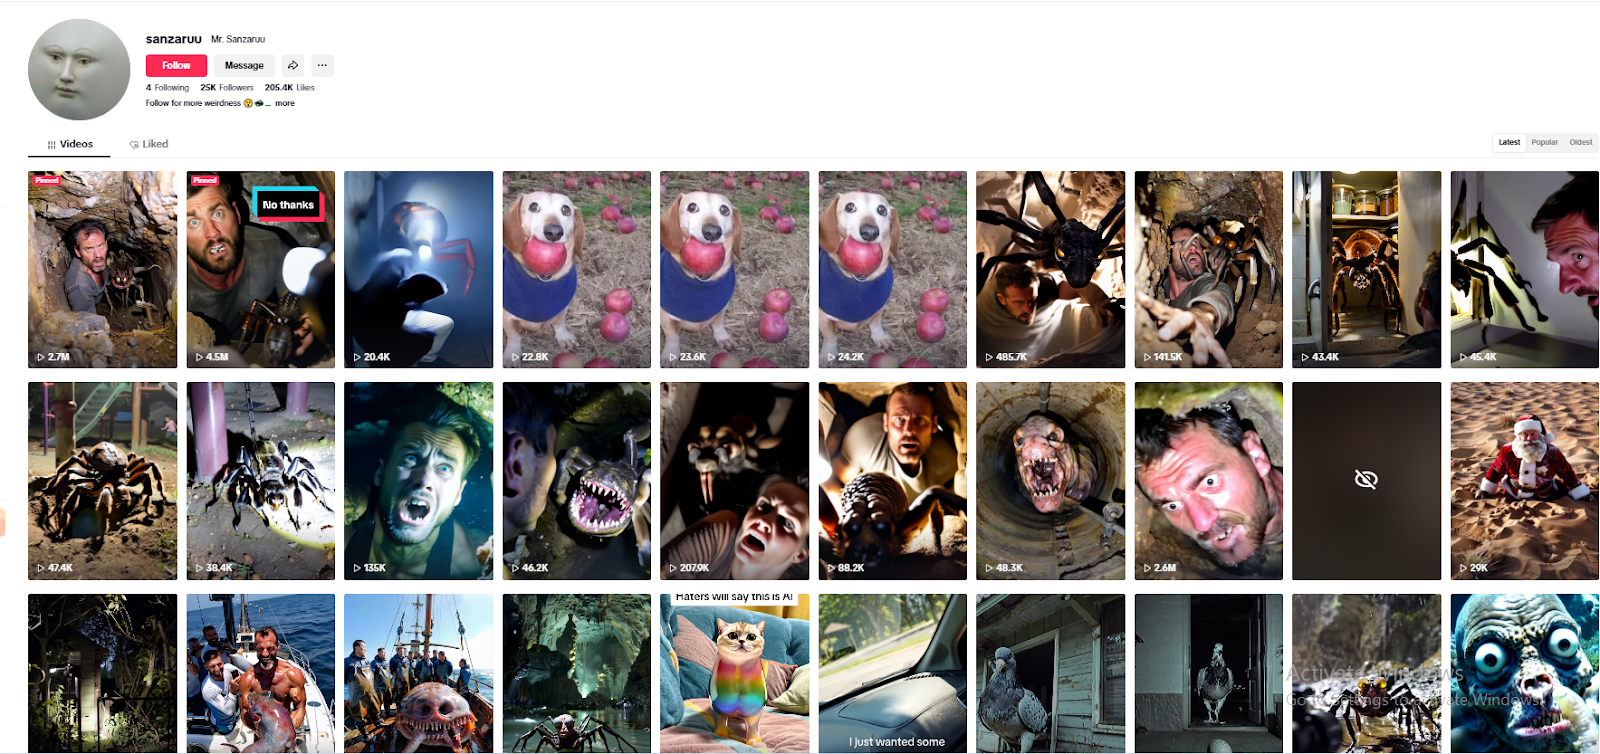Click the sanzaruu profile avatar
Screen dimensions: 1600x754
pos(79,69)
